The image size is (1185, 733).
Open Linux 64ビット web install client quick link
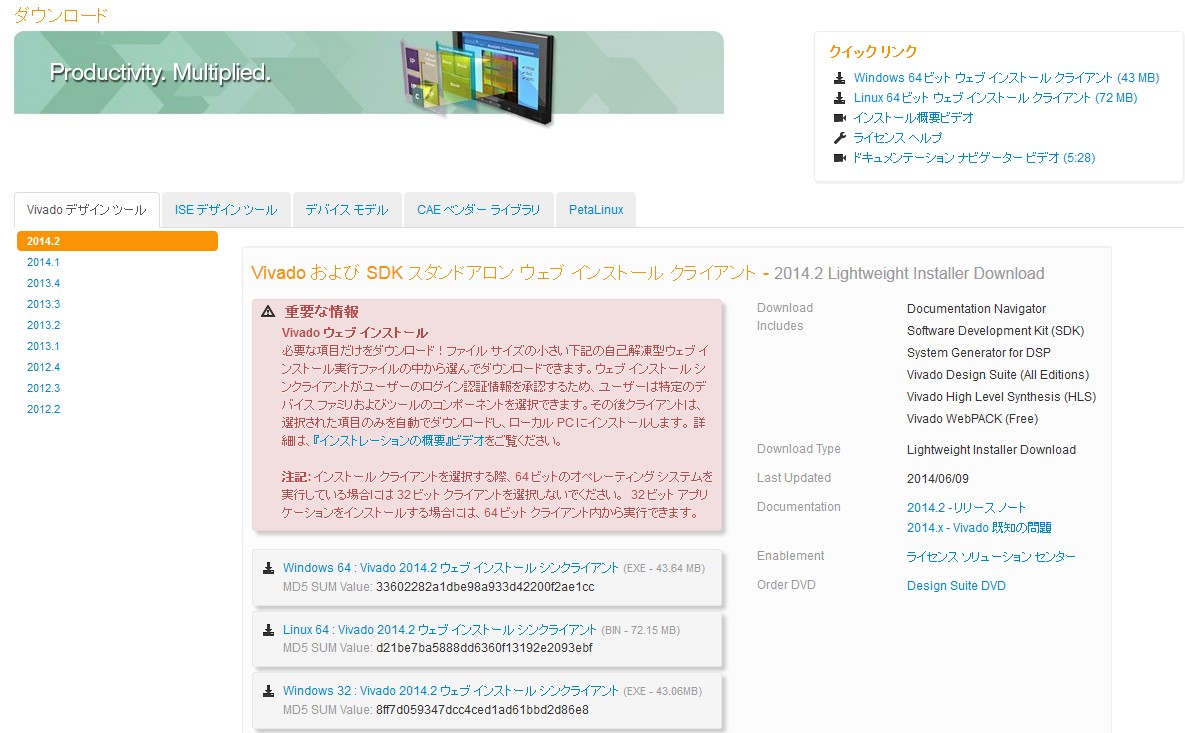click(995, 98)
